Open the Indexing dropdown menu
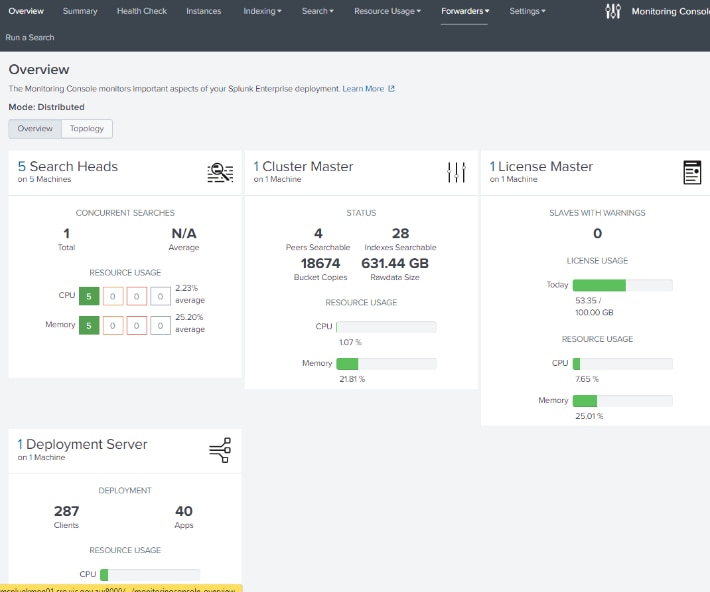The height and width of the screenshot is (592, 710). pos(262,11)
